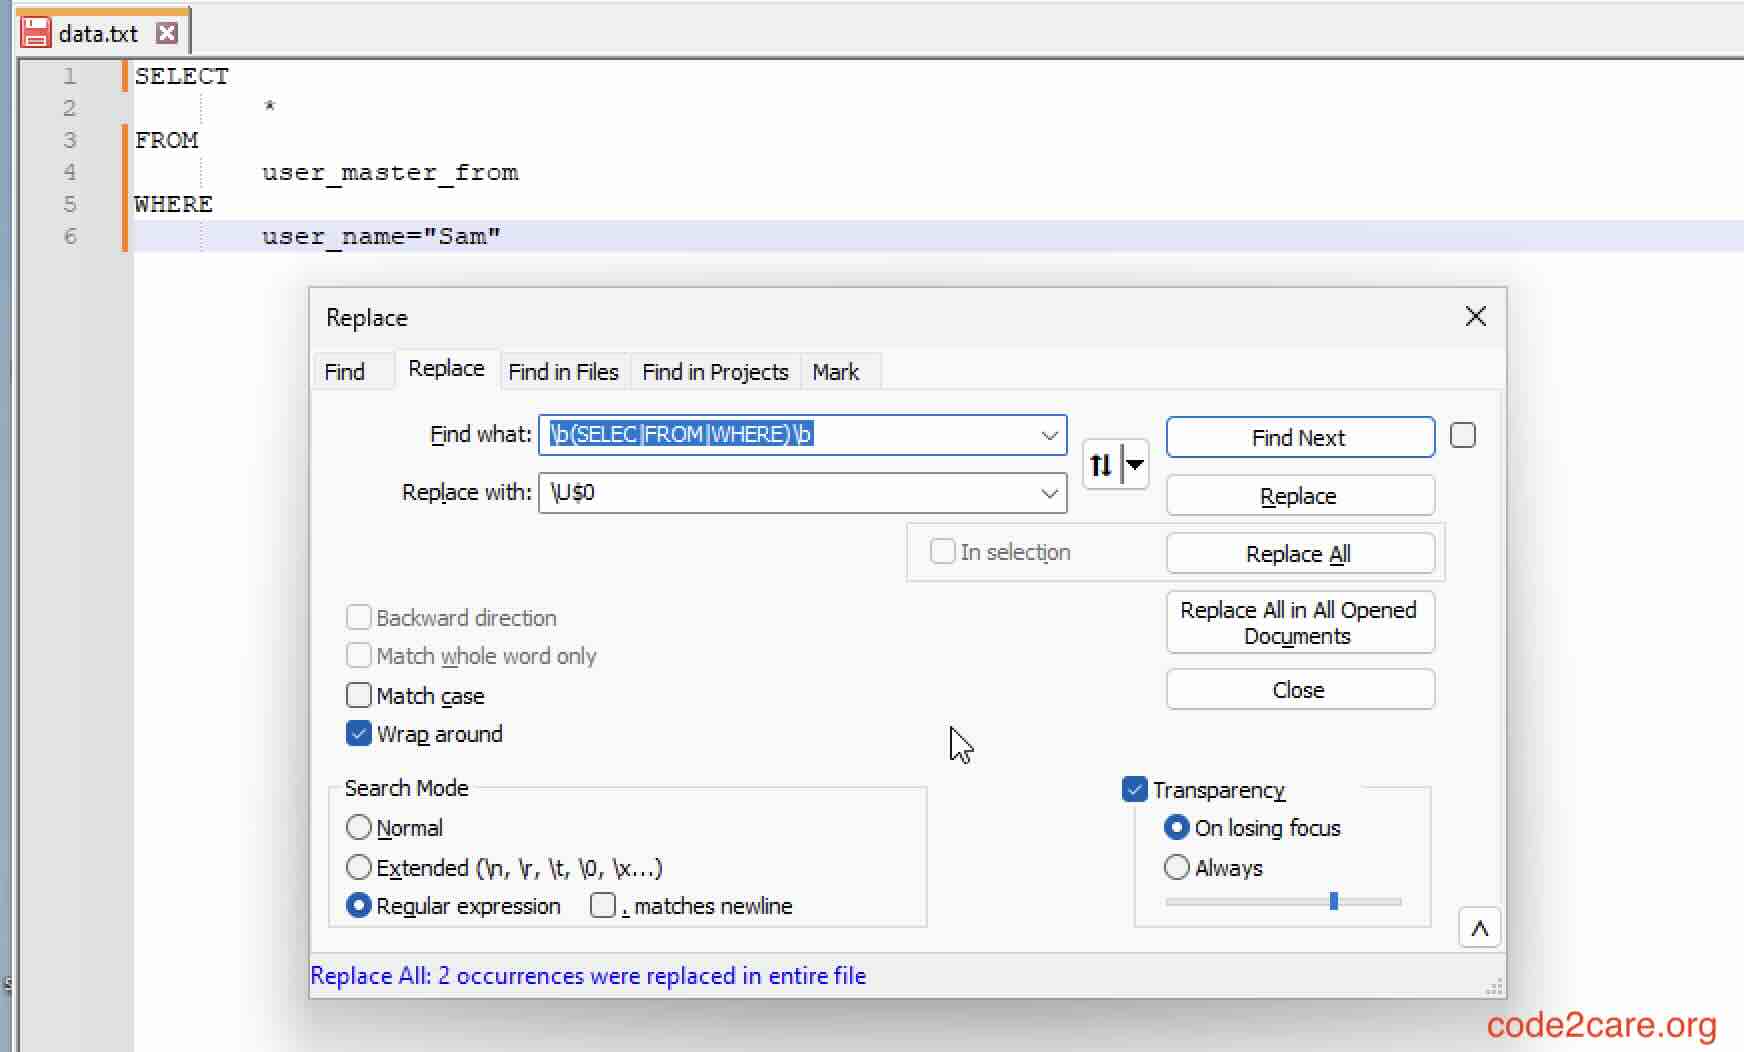Disable the Transparency checkbox
This screenshot has width=1744, height=1052.
pyautogui.click(x=1134, y=789)
